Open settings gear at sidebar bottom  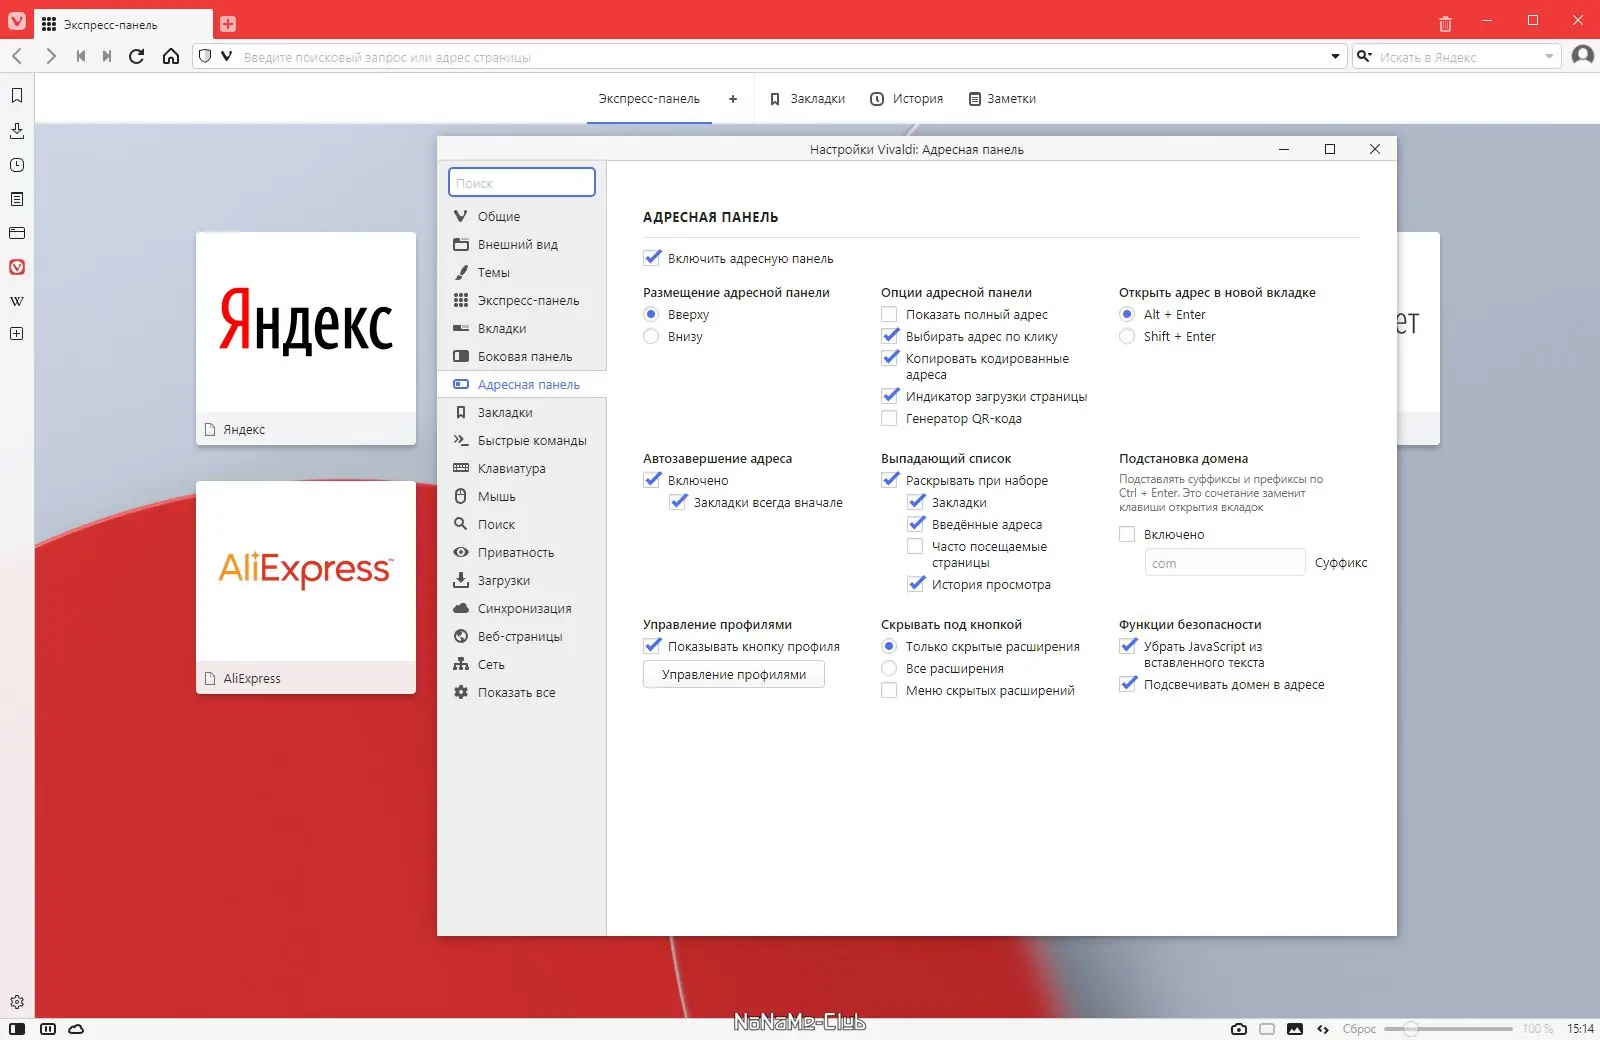[x=17, y=1002]
